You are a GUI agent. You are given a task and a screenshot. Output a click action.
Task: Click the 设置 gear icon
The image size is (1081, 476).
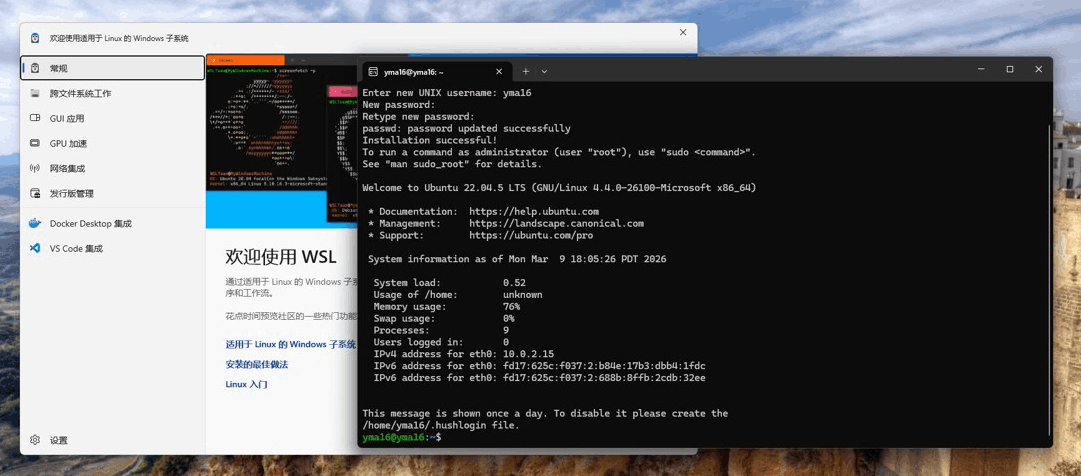[34, 440]
